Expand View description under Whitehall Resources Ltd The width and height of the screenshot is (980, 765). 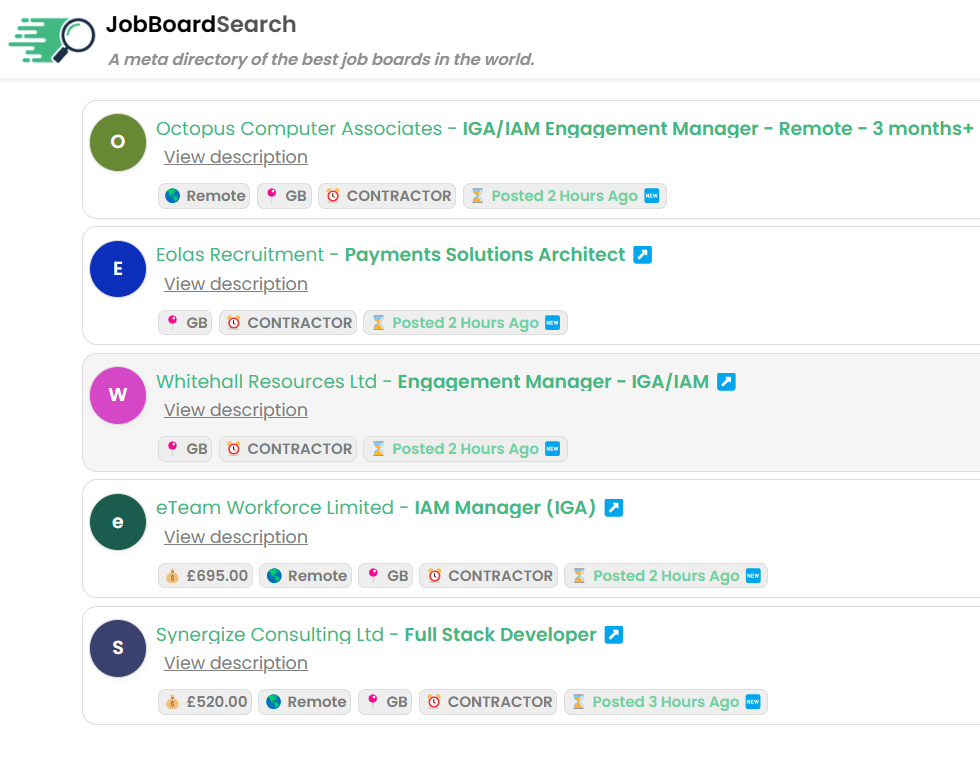236,410
